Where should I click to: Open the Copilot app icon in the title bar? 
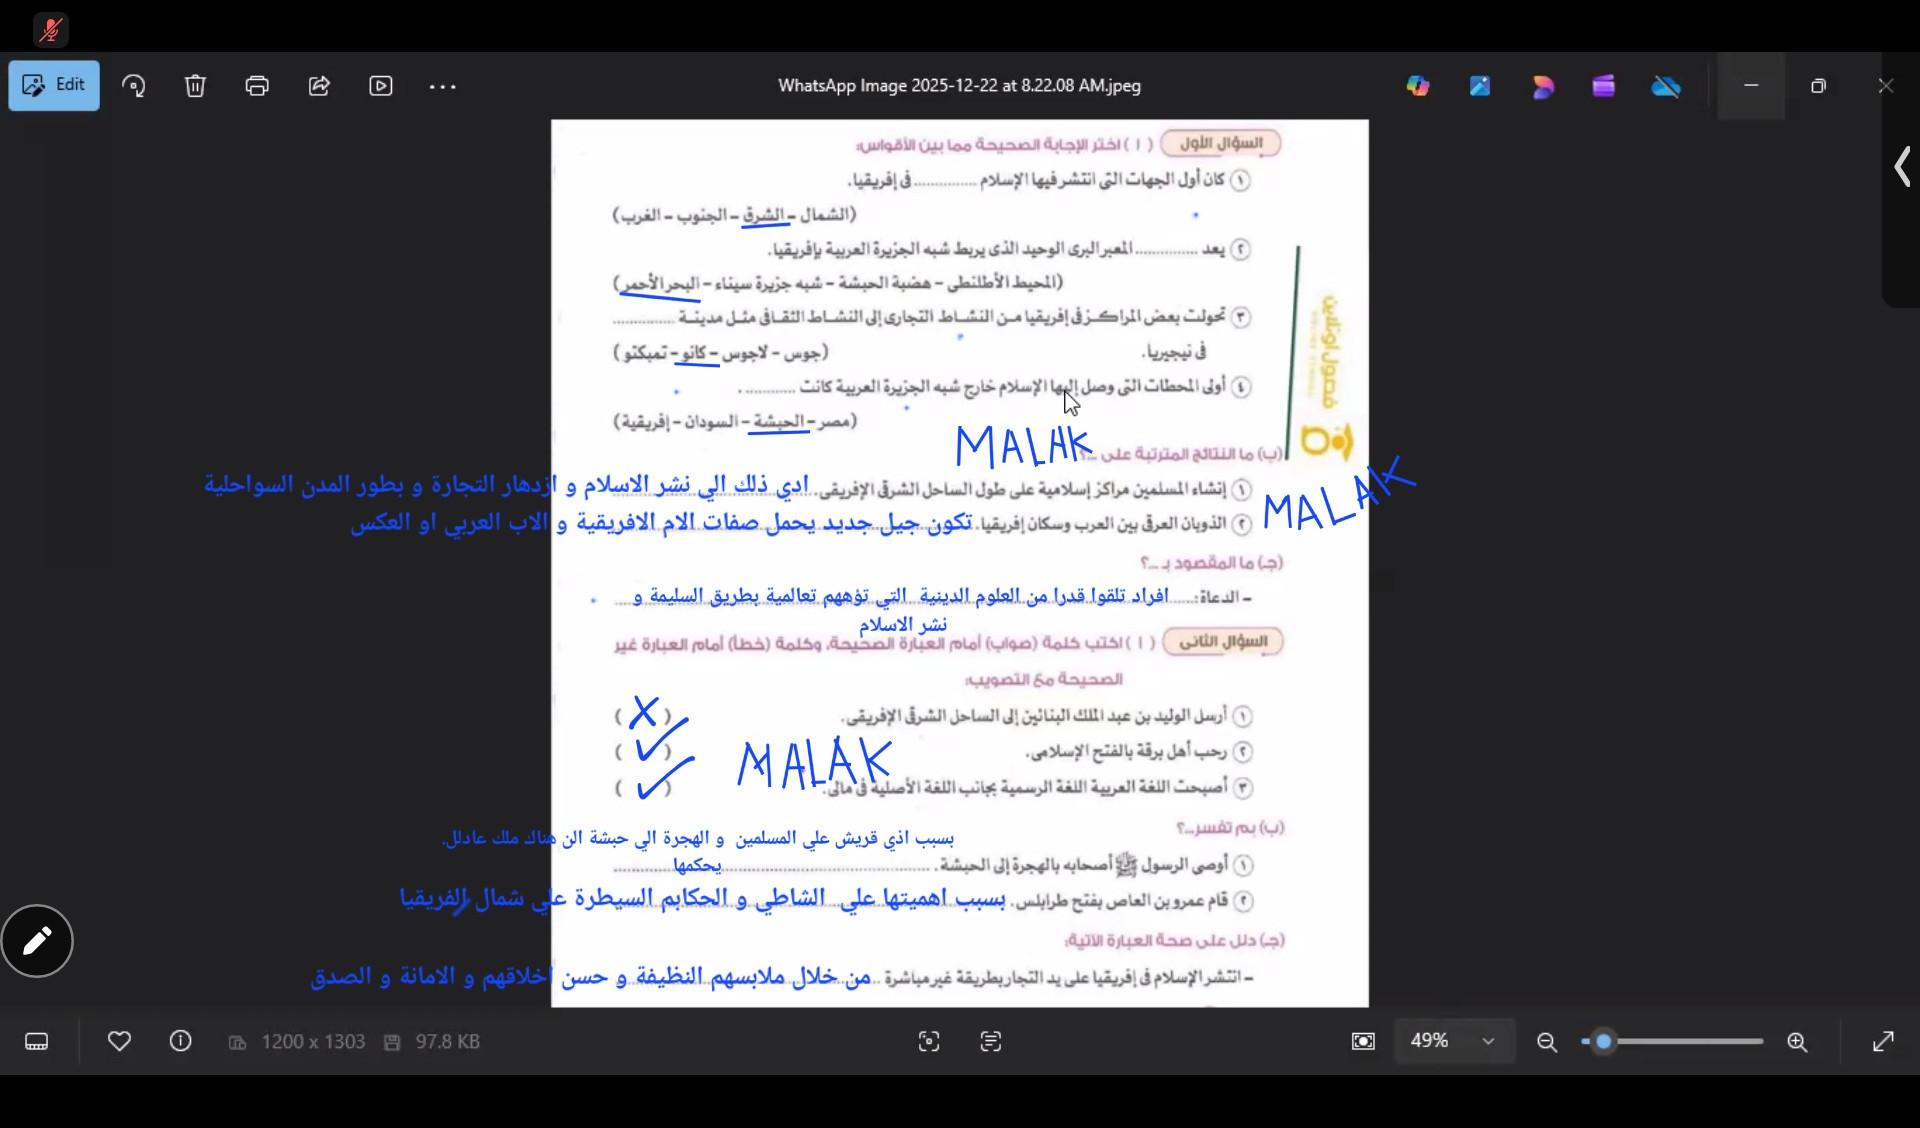1418,86
